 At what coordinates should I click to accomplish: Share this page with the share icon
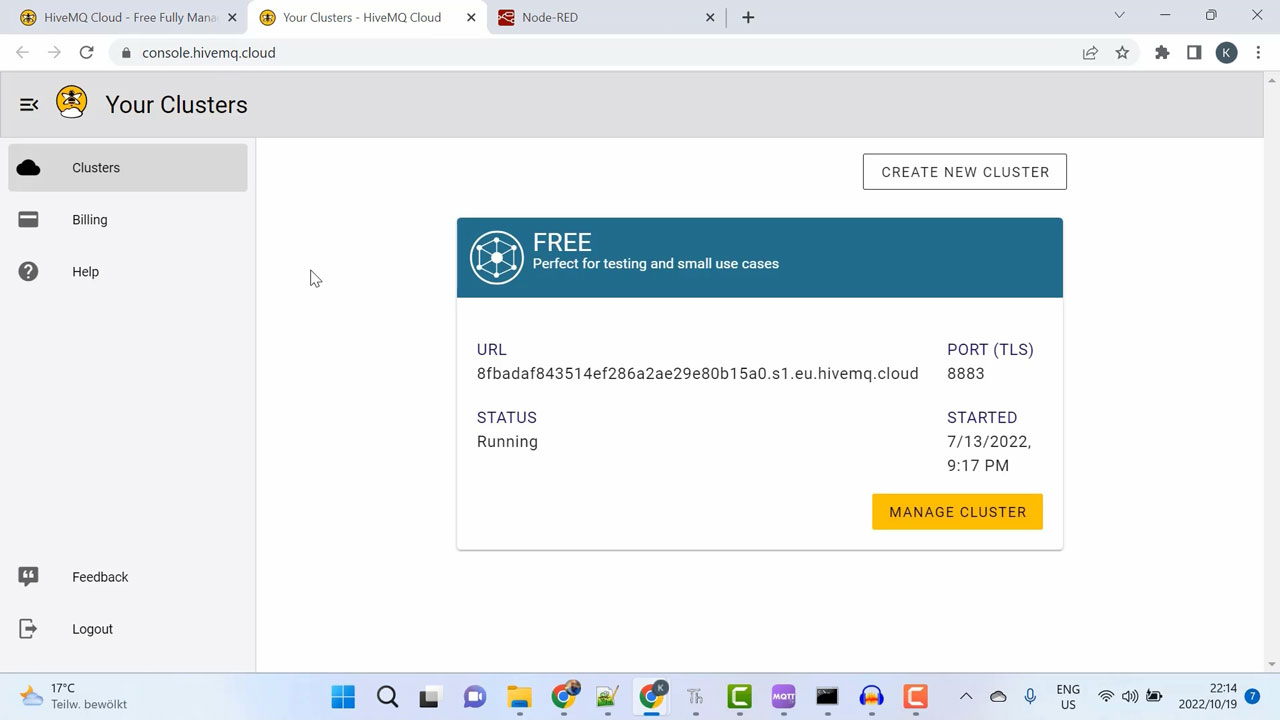click(x=1090, y=53)
